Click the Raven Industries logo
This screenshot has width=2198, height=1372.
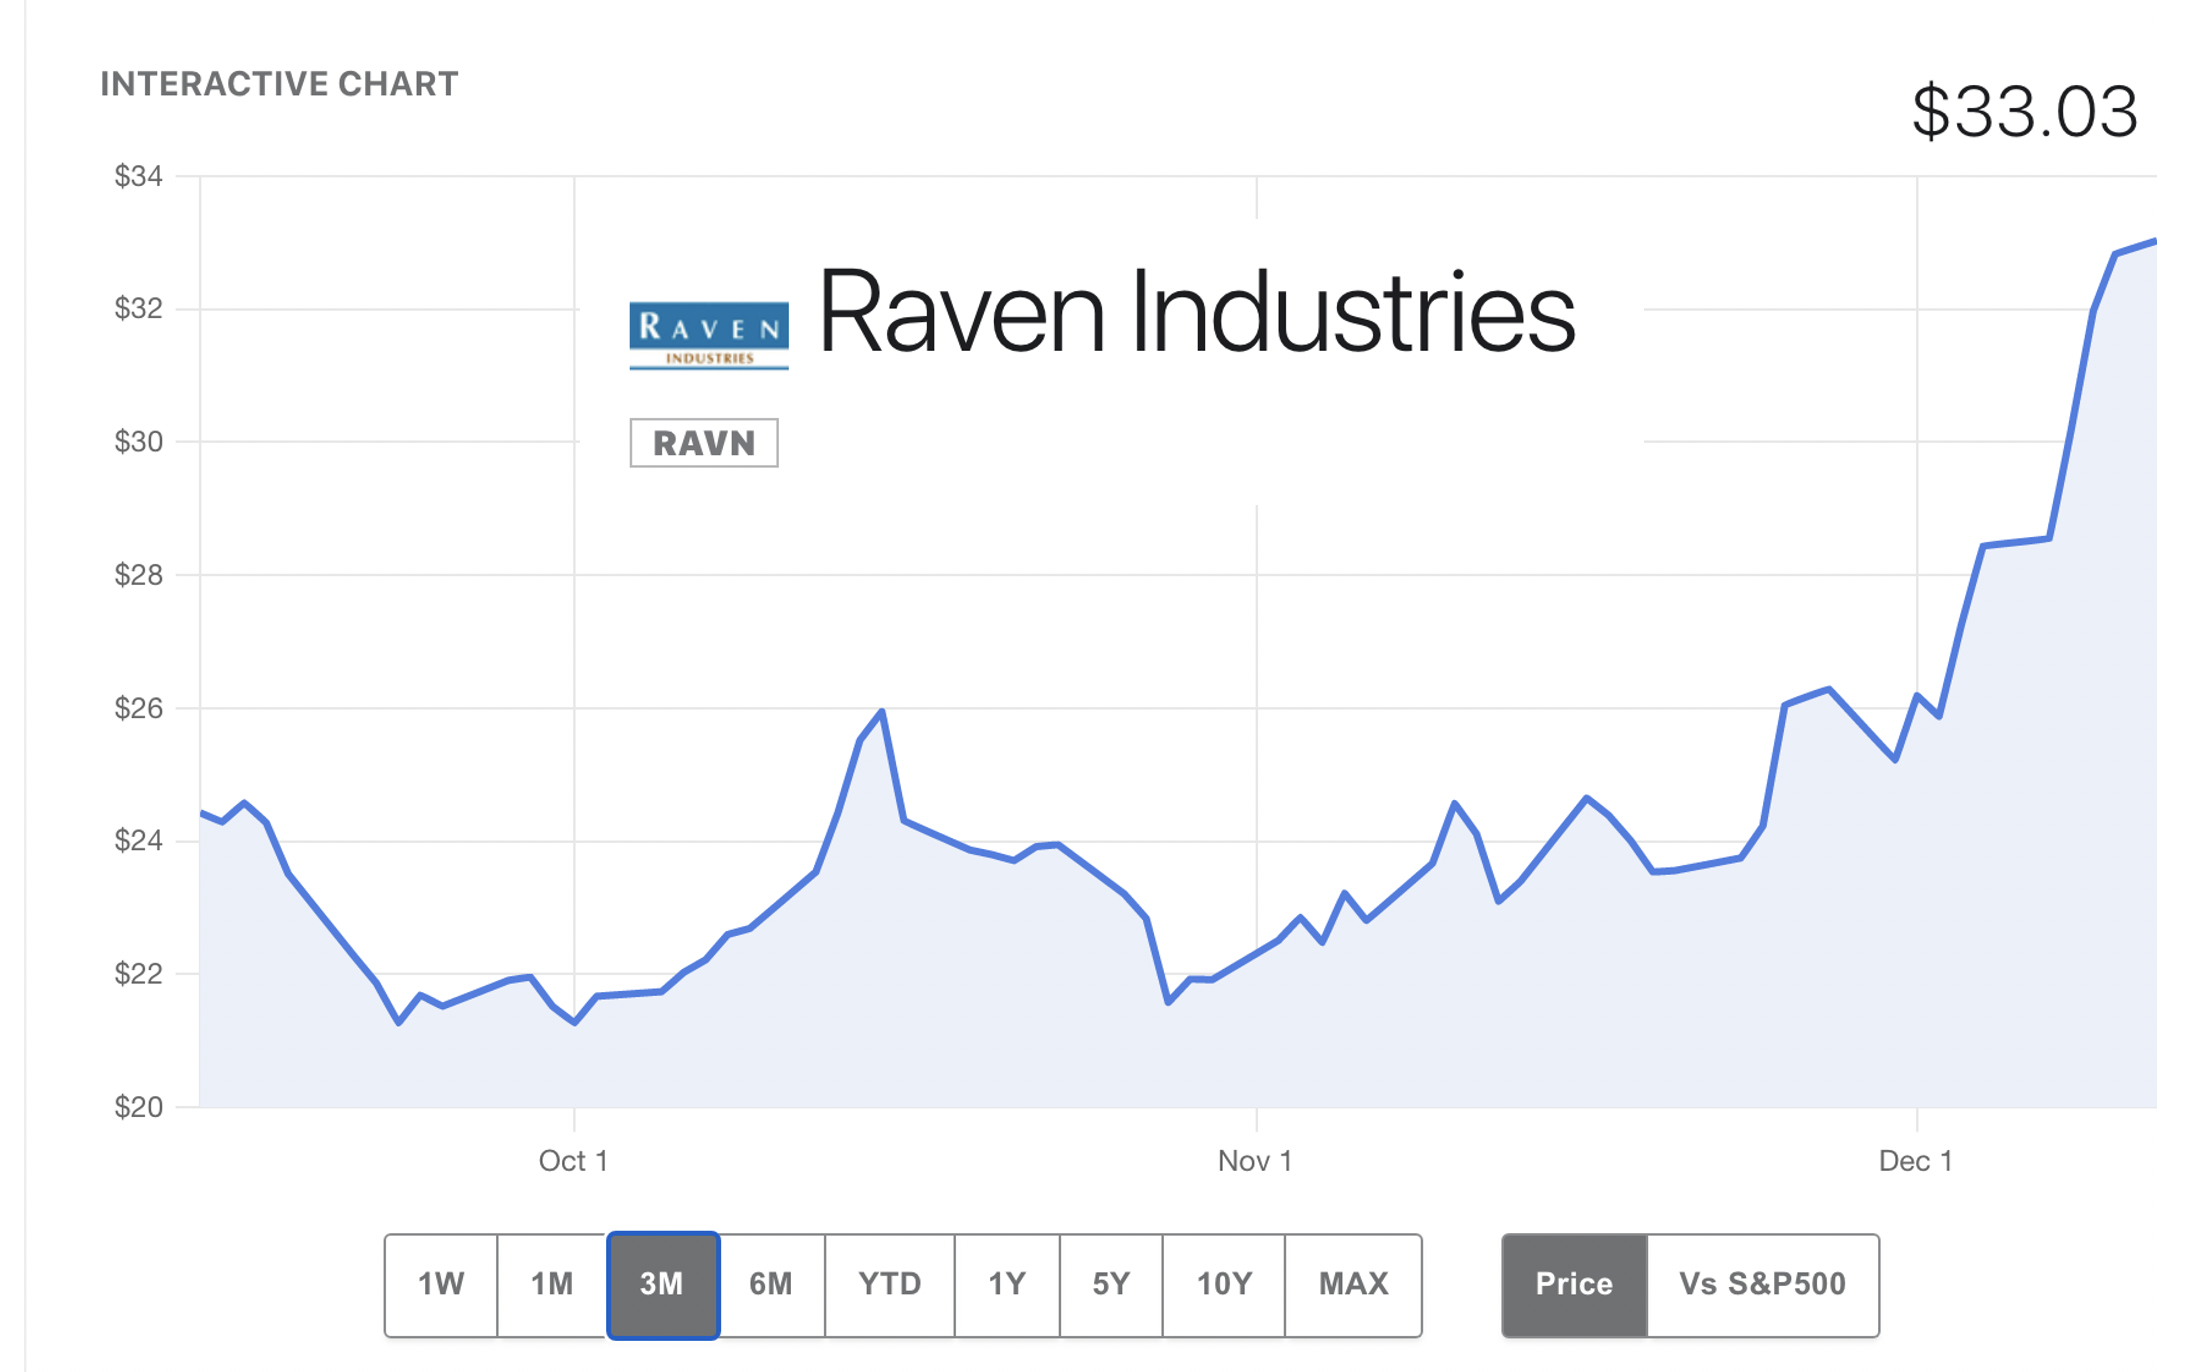[709, 336]
